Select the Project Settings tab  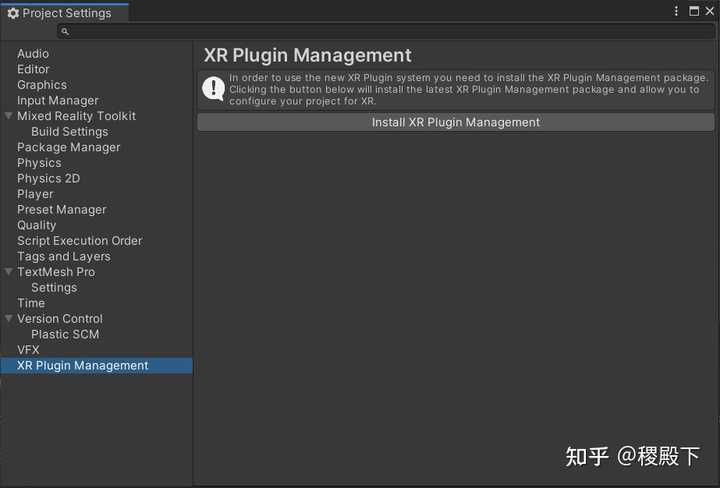click(65, 13)
